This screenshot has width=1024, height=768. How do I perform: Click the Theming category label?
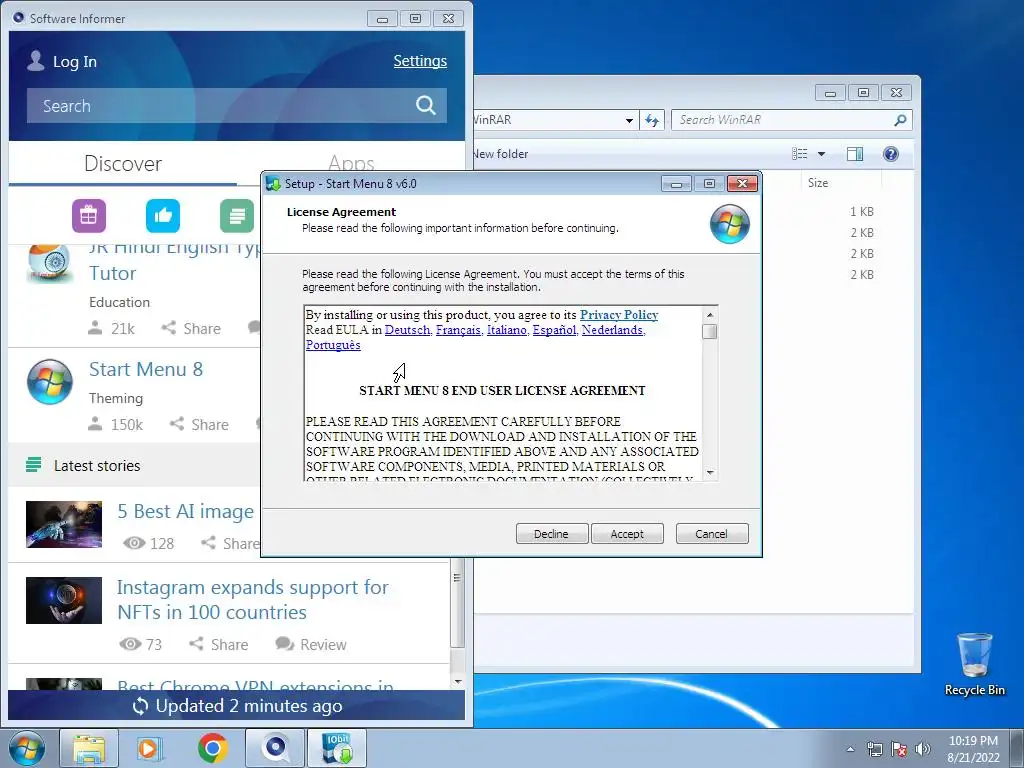coord(116,398)
